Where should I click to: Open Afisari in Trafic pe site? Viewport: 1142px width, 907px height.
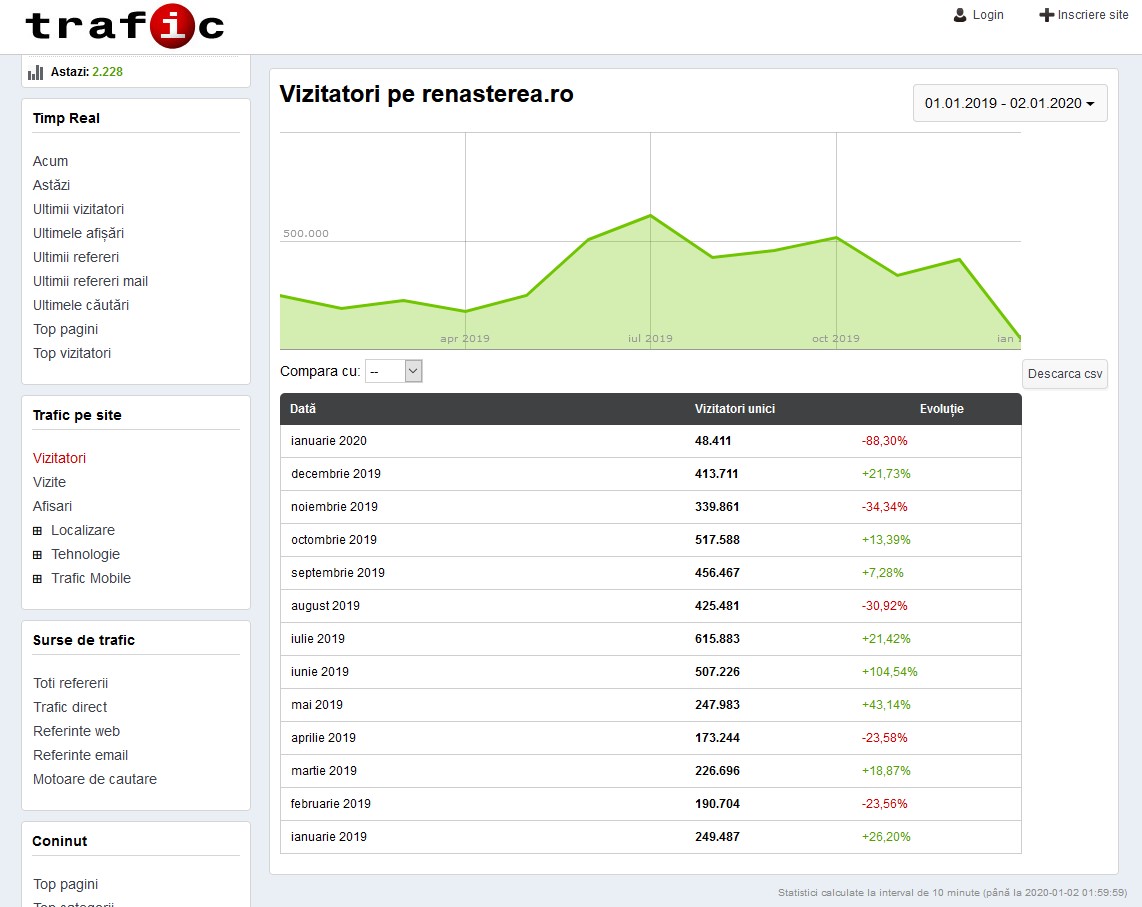point(52,506)
